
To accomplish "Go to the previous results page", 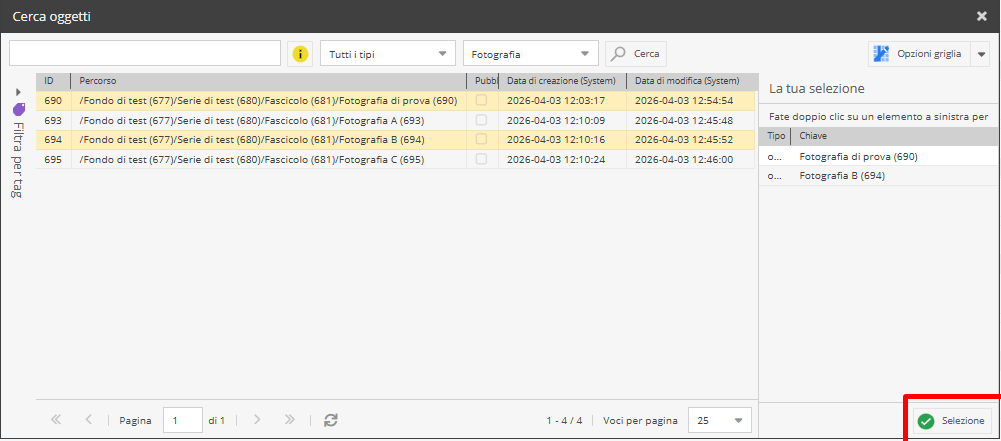I will (x=89, y=421).
